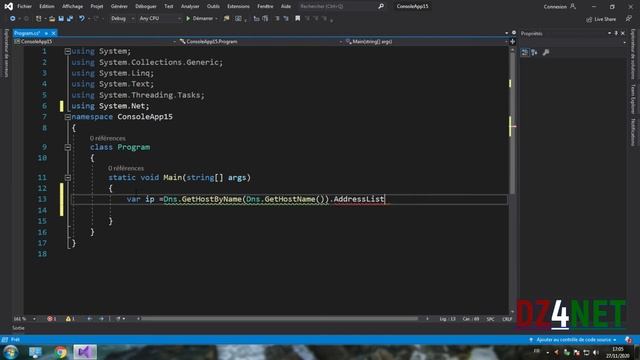Open the Debug configuration dropdown
Screen dimensions: 640x360
click(122, 19)
